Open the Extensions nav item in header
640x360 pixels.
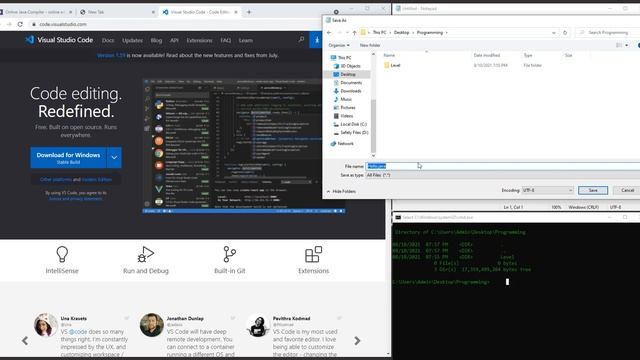(x=199, y=40)
